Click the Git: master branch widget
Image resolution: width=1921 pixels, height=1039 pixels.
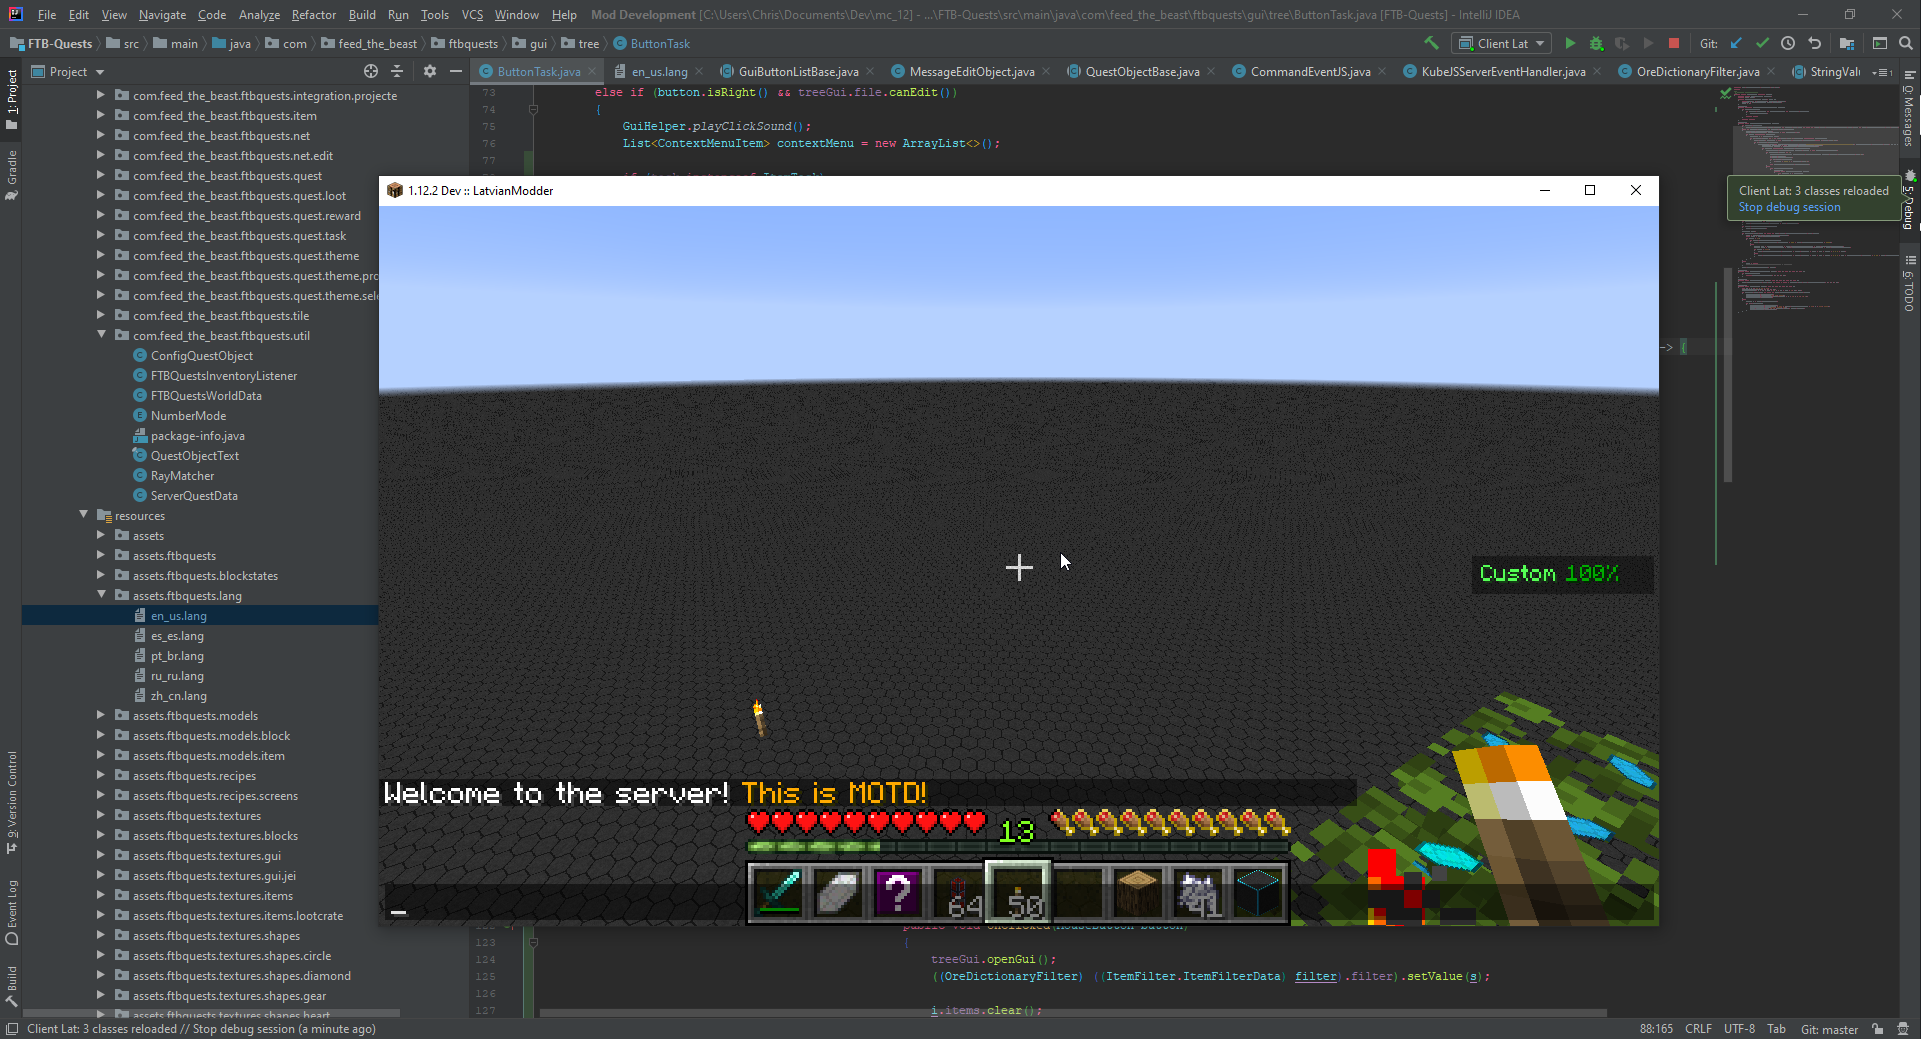(1829, 1029)
